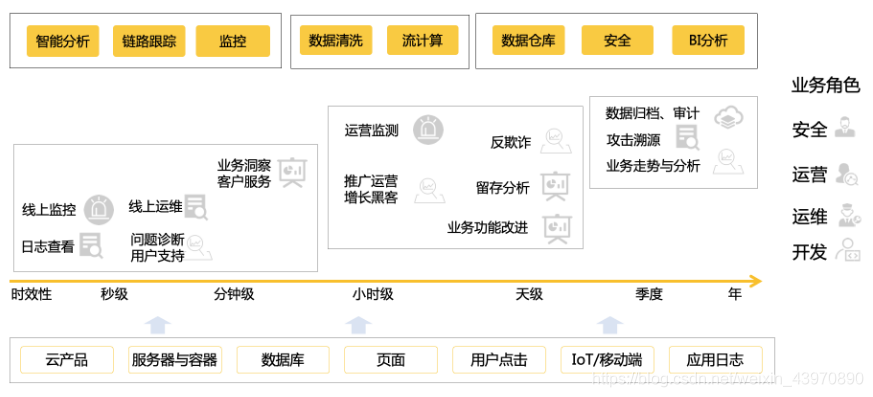Screen dimensions: 873x397
Task: Click the 开发 role label
Action: coord(810,252)
